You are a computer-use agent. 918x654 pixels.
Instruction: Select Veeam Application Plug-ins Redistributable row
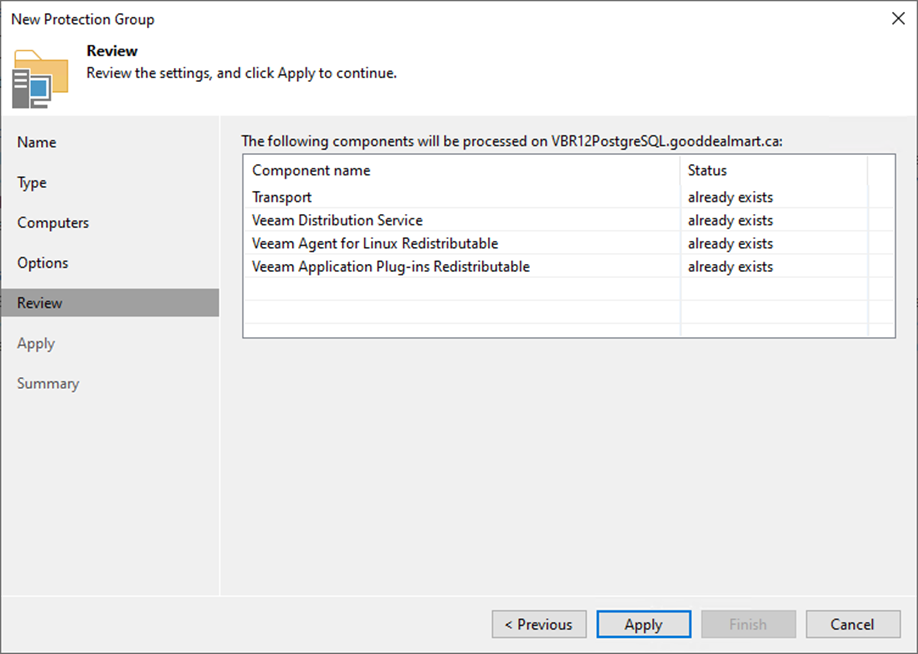tap(568, 266)
